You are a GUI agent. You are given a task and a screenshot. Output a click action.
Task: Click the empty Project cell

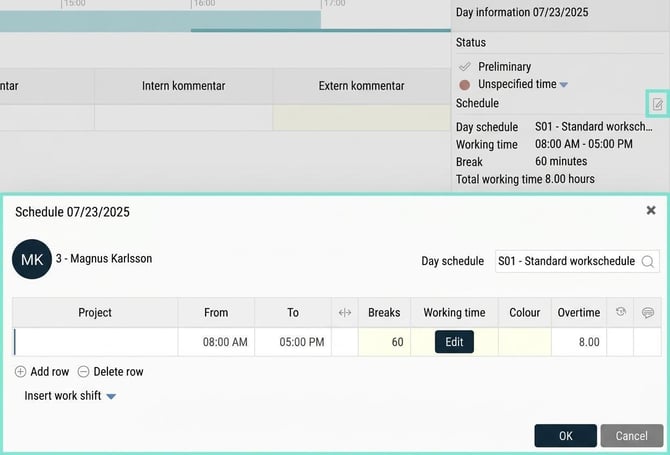[96, 342]
